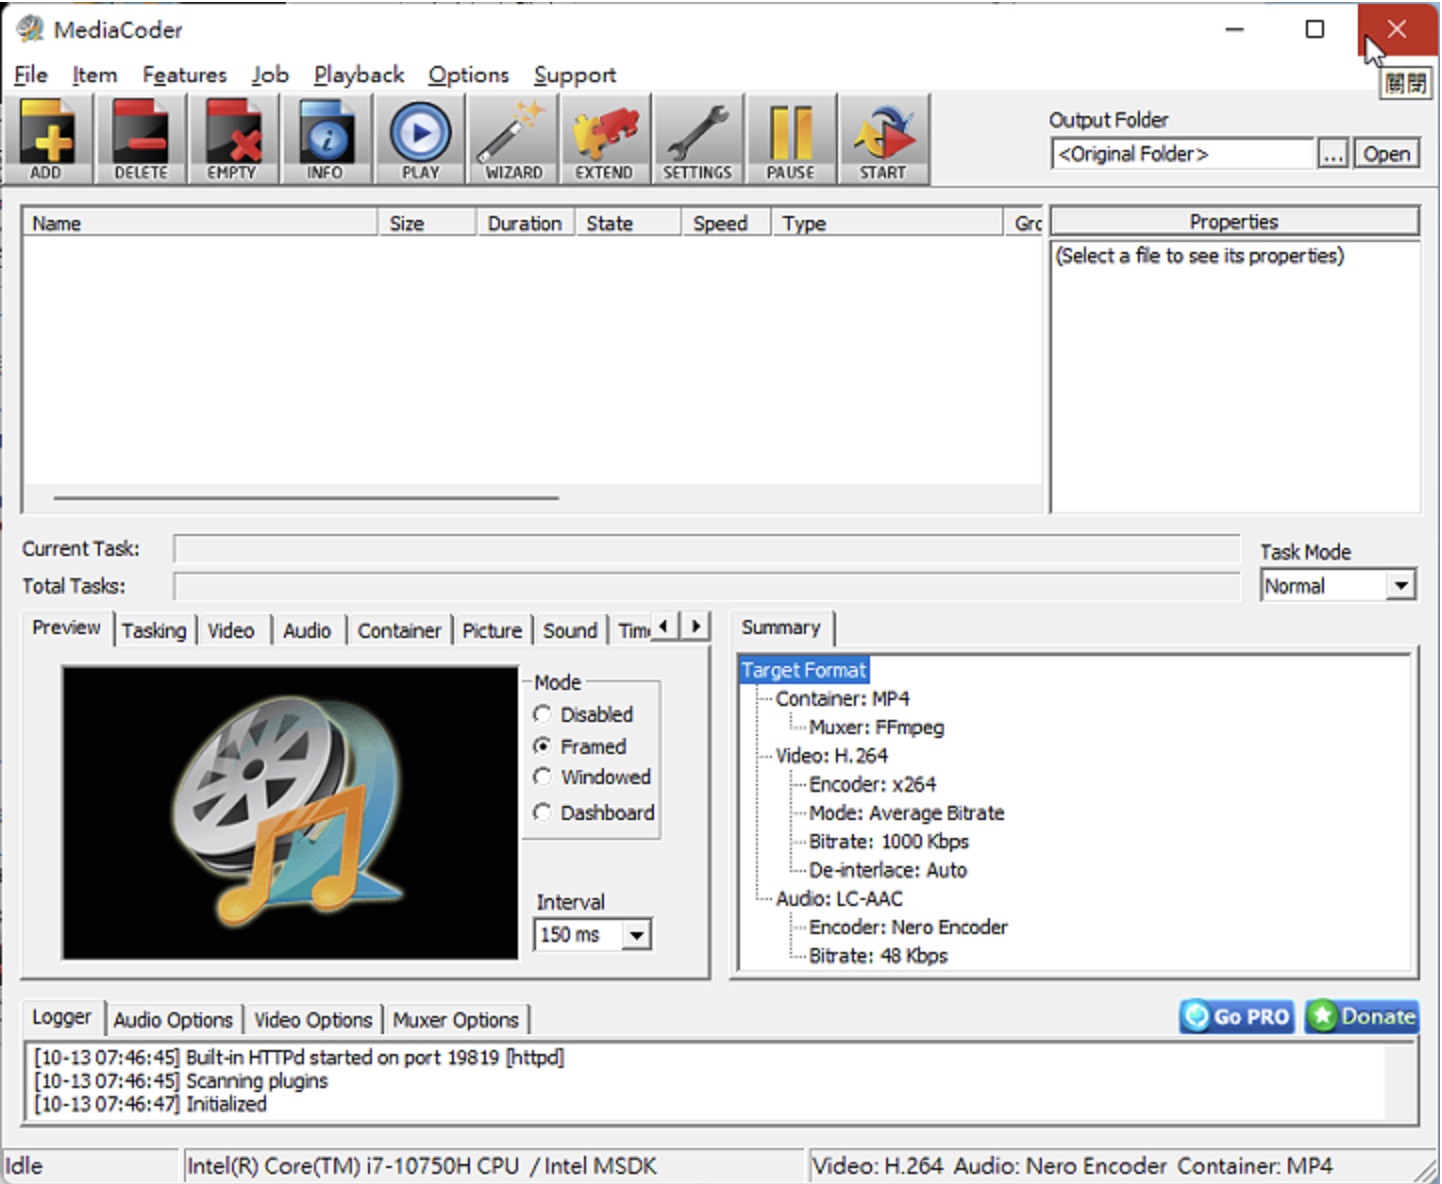Open the Task Mode dropdown
Image resolution: width=1442 pixels, height=1184 pixels.
[1402, 585]
